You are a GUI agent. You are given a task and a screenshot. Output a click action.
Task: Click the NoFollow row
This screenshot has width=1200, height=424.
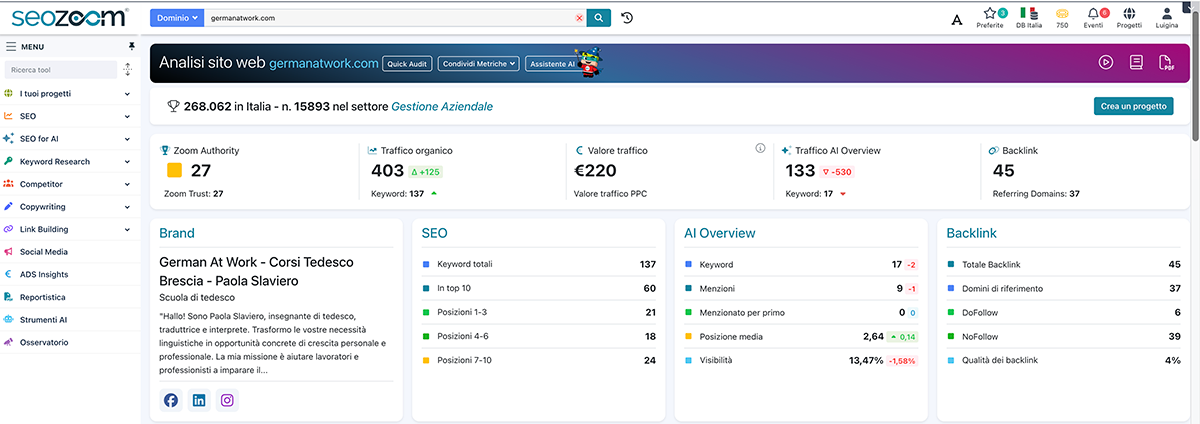pyautogui.click(x=1064, y=336)
